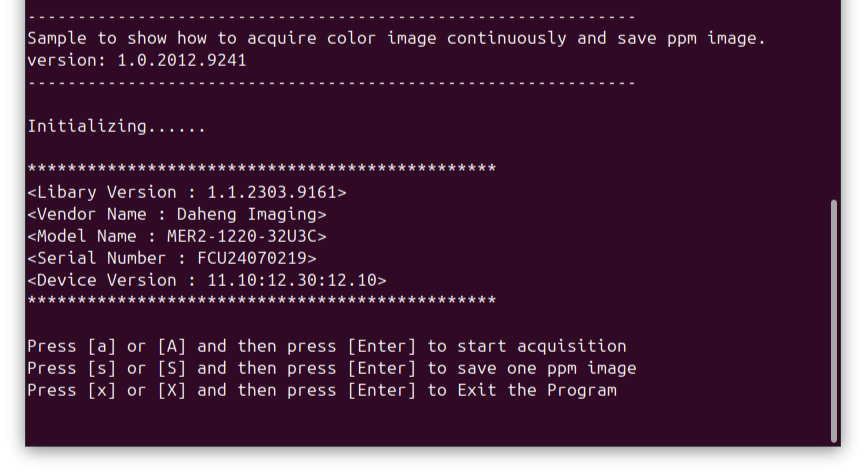Click the words "start acquisition"
The image size is (866, 475).
(541, 346)
